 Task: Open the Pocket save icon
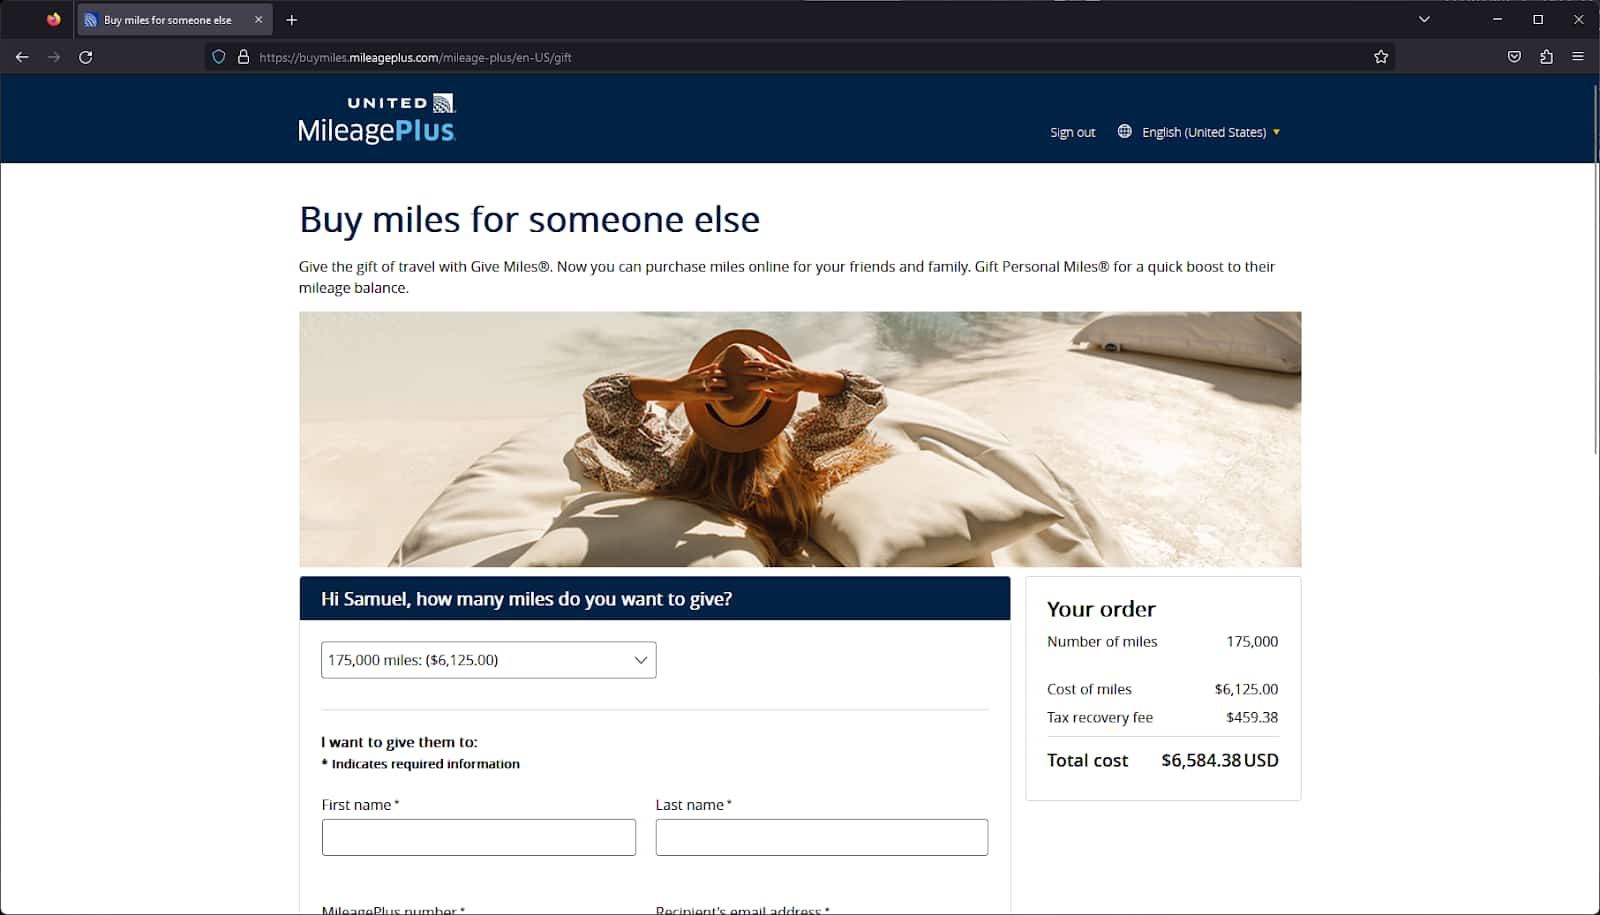[1514, 57]
